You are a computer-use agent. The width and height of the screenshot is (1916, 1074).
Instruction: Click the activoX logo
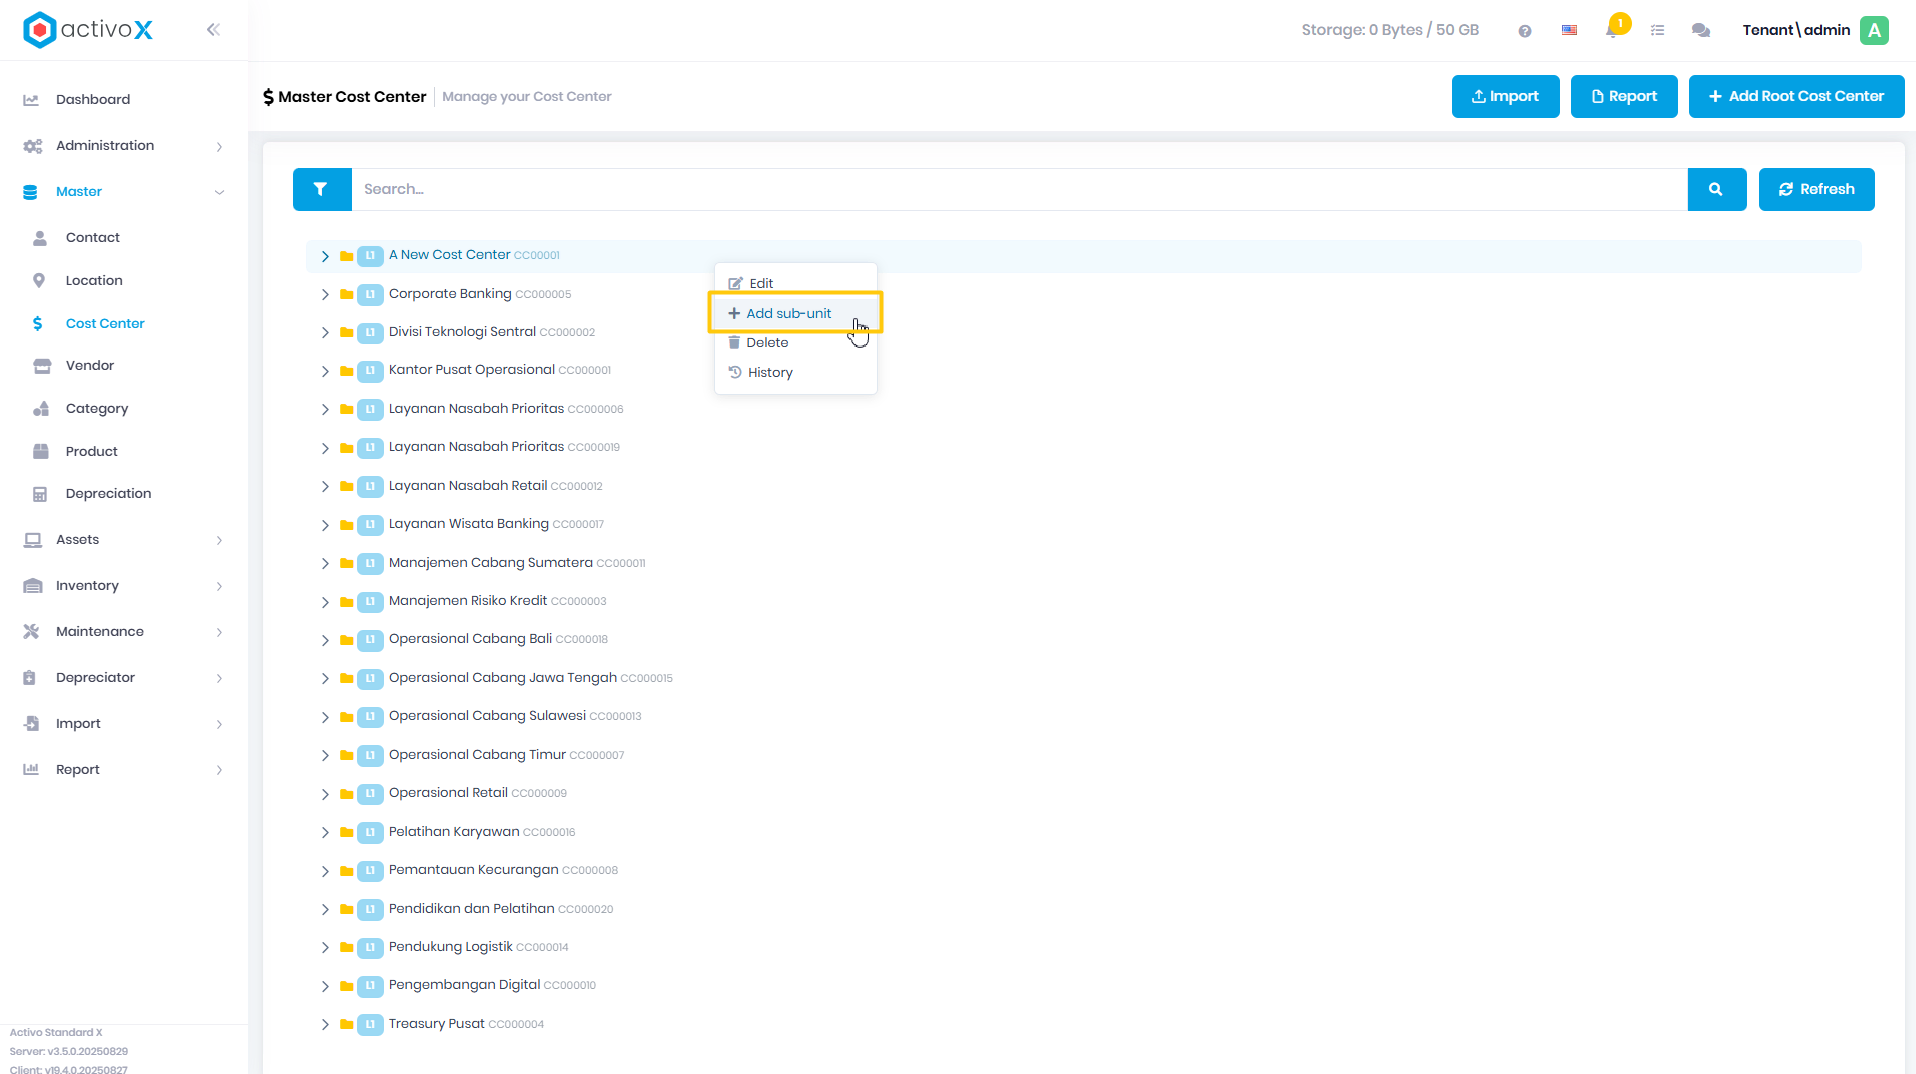tap(88, 30)
